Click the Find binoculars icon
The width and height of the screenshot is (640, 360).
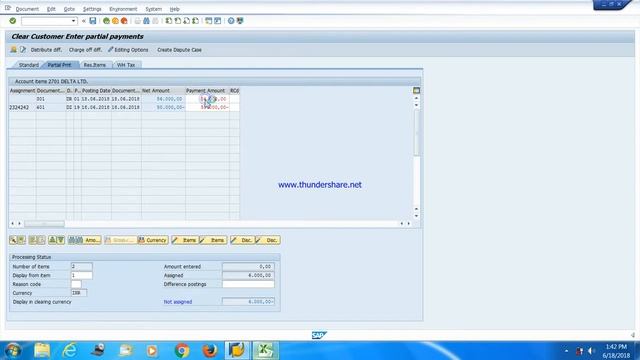tap(147, 21)
